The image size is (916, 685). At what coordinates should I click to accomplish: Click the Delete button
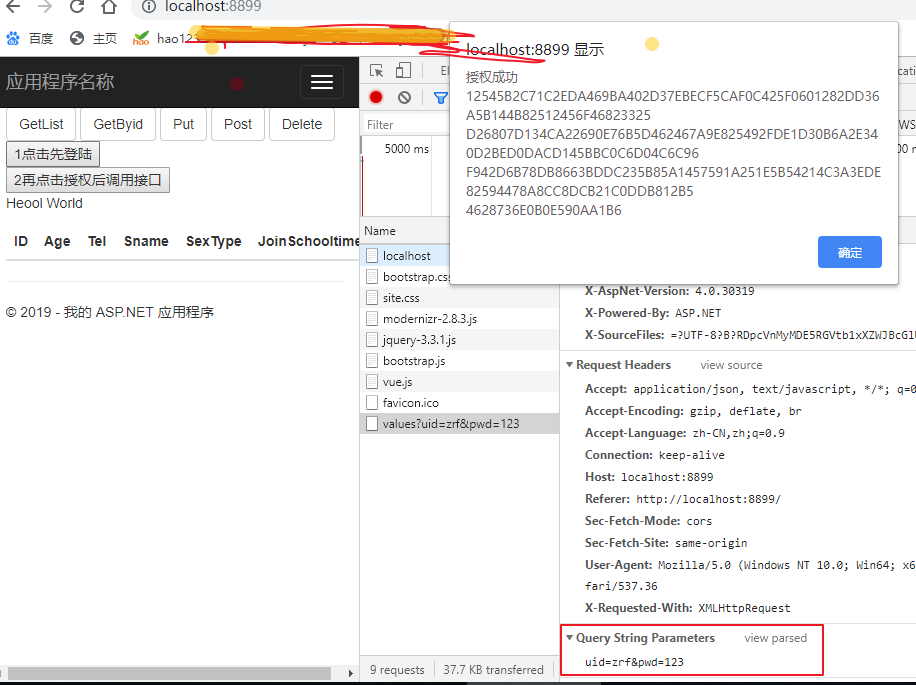tap(302, 124)
